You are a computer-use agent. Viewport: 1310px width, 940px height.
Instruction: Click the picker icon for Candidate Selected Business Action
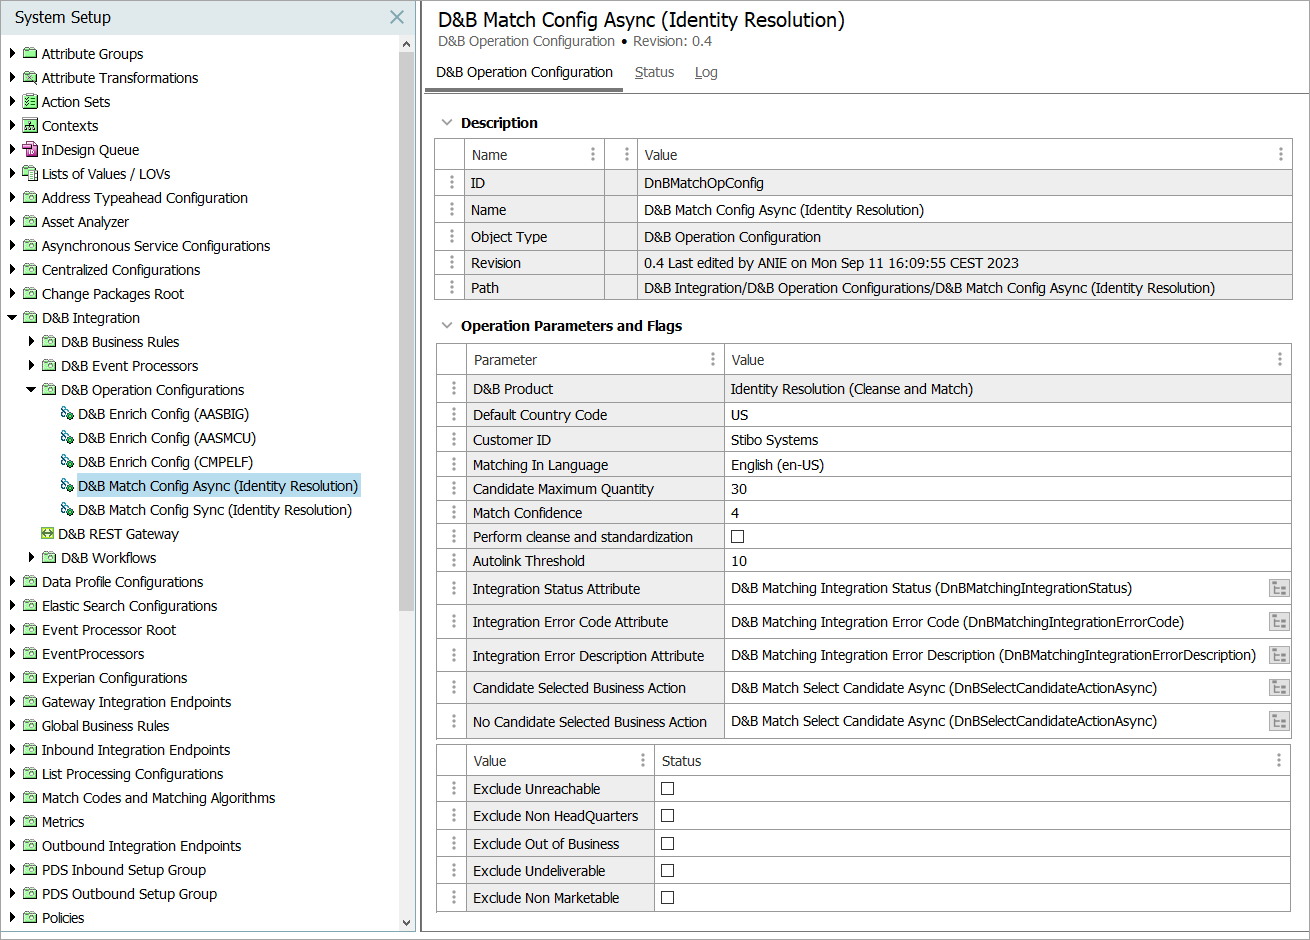[x=1279, y=688]
